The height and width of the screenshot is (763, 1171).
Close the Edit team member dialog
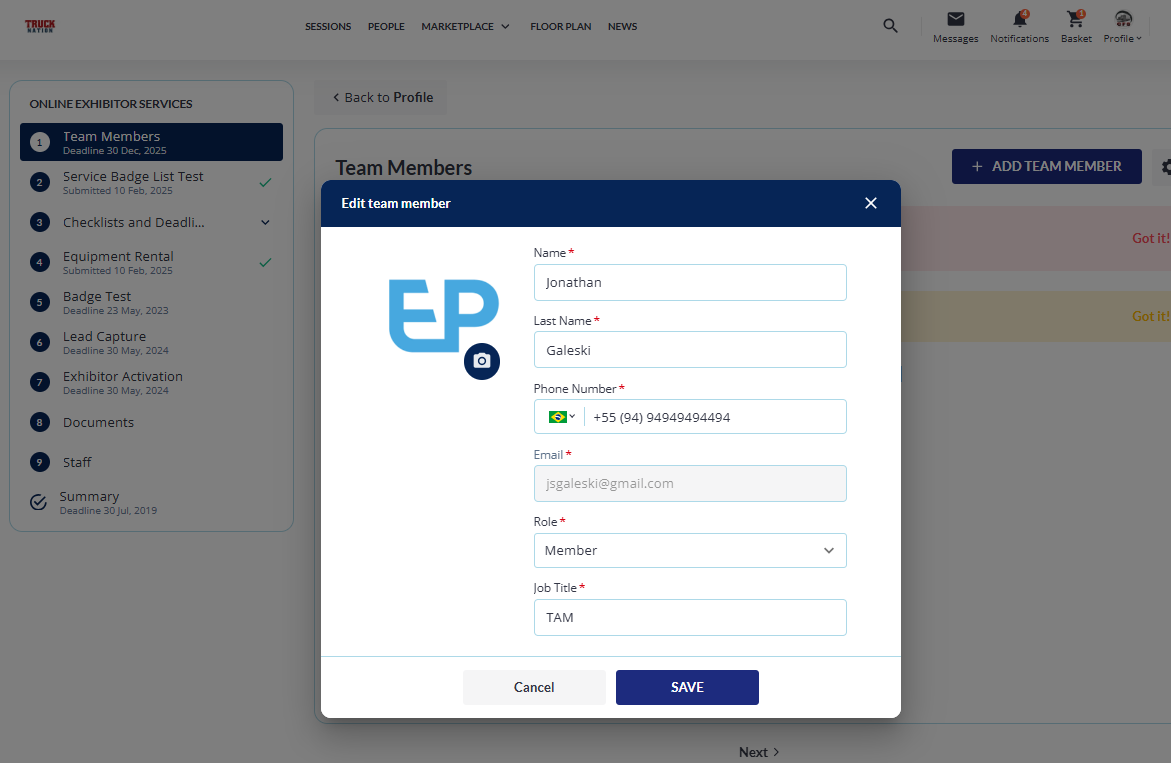coord(870,203)
